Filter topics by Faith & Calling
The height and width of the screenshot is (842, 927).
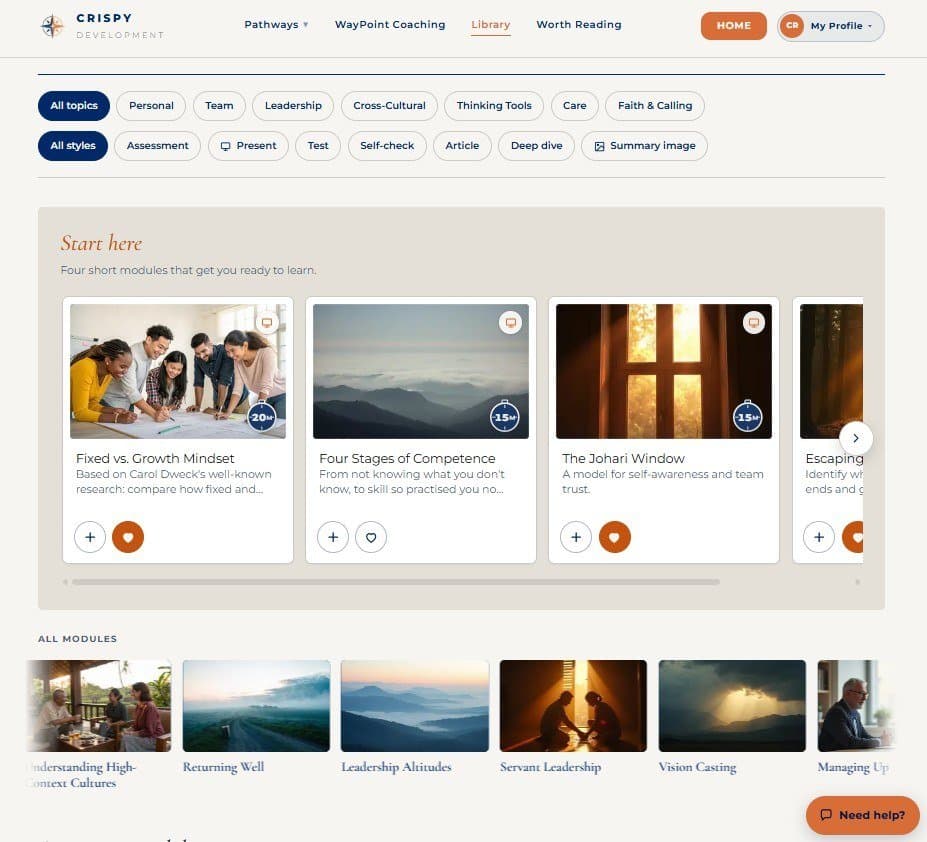coord(655,106)
